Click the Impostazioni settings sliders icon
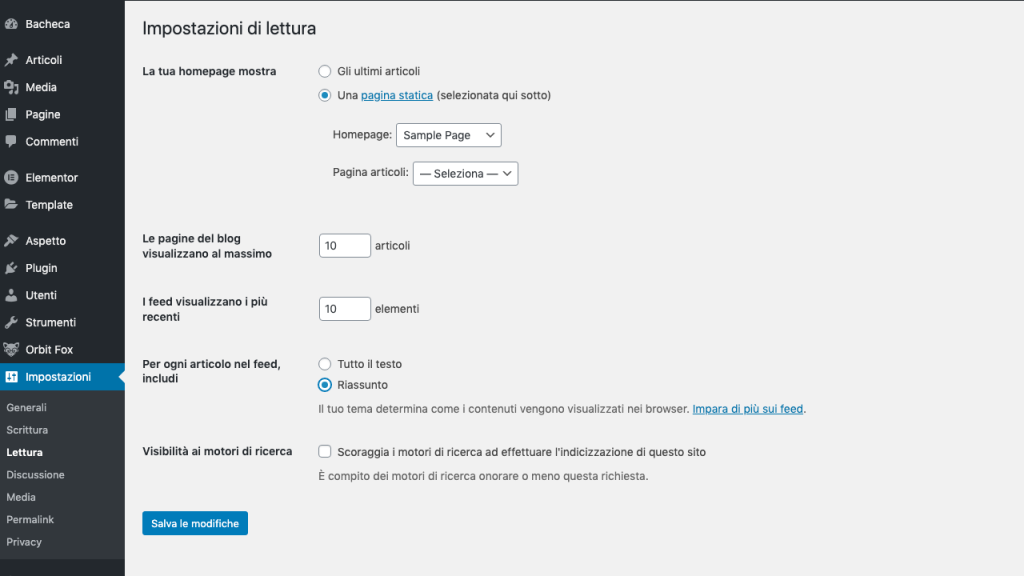Image resolution: width=1024 pixels, height=576 pixels. [11, 377]
